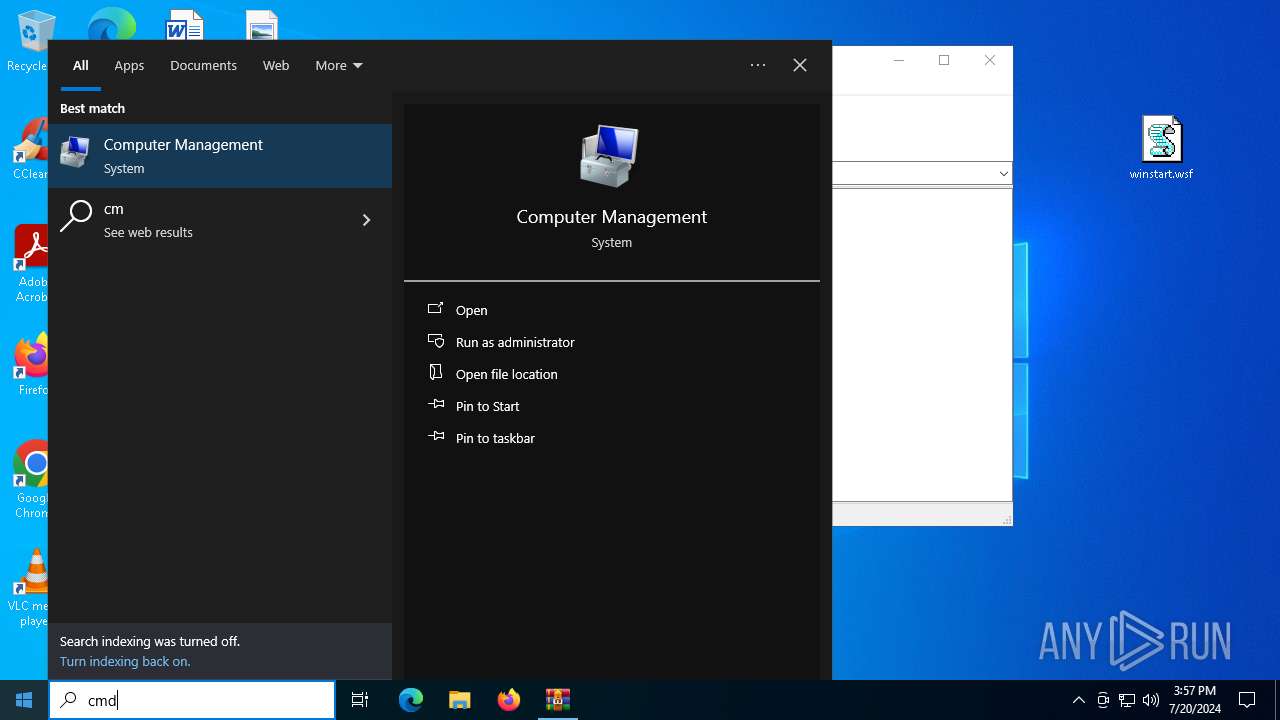Expand the 'cm' web results arrow

tap(366, 220)
